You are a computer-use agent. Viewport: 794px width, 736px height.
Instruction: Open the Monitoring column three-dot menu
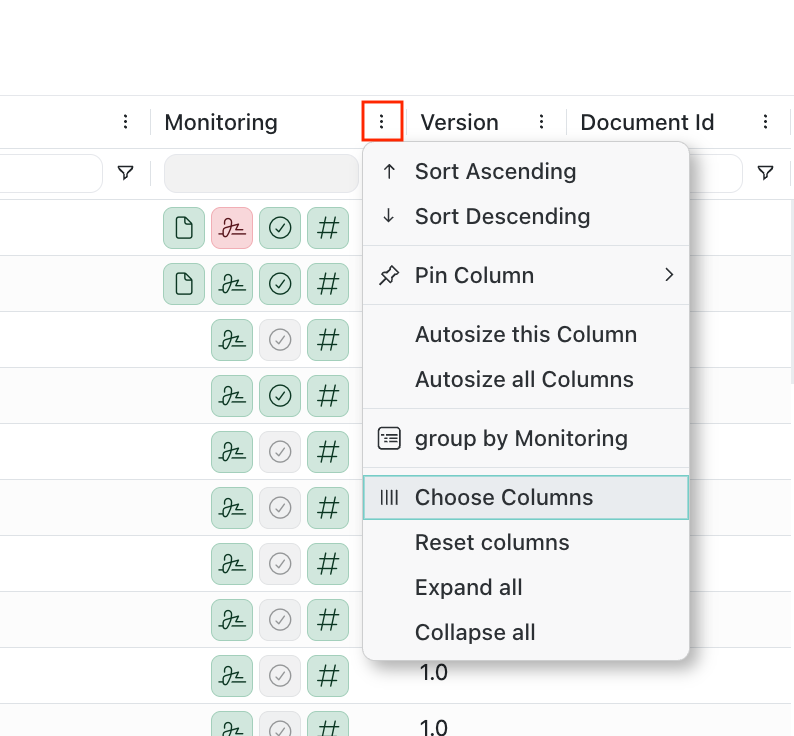(x=381, y=122)
